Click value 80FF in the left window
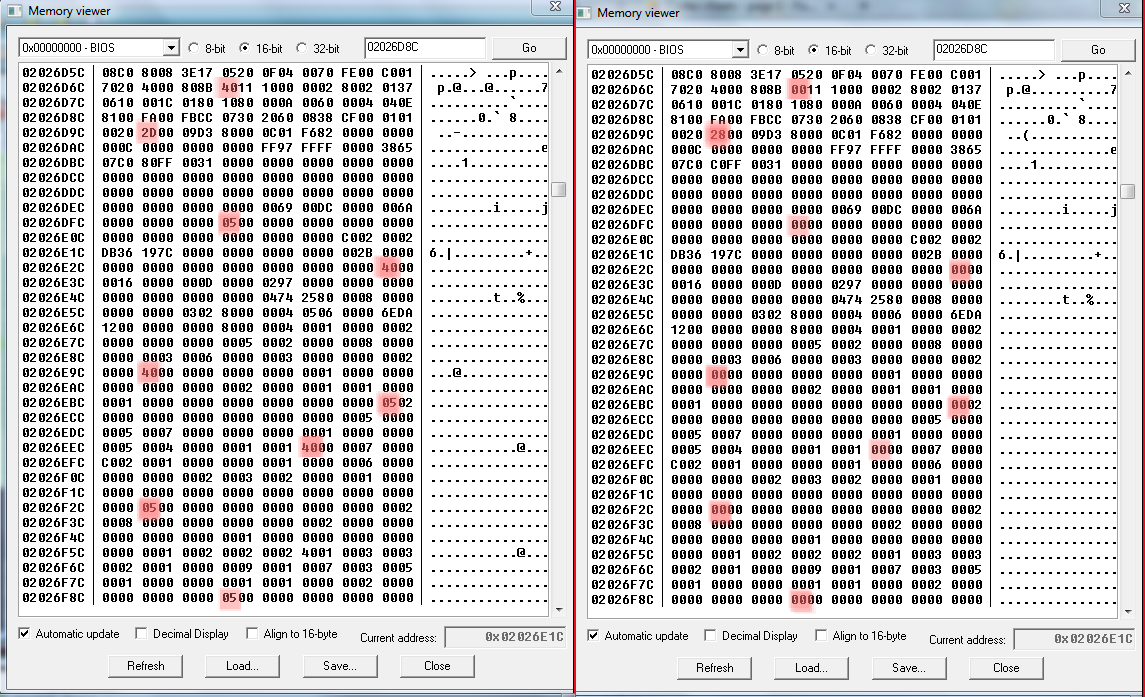Viewport: 1145px width, 697px height. pos(158,162)
